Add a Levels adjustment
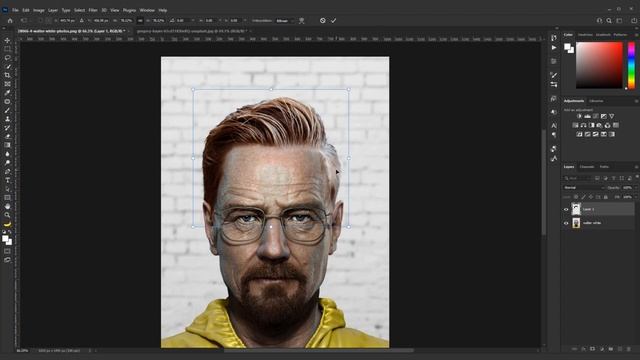This screenshot has height=360, width=640. pyautogui.click(x=587, y=116)
